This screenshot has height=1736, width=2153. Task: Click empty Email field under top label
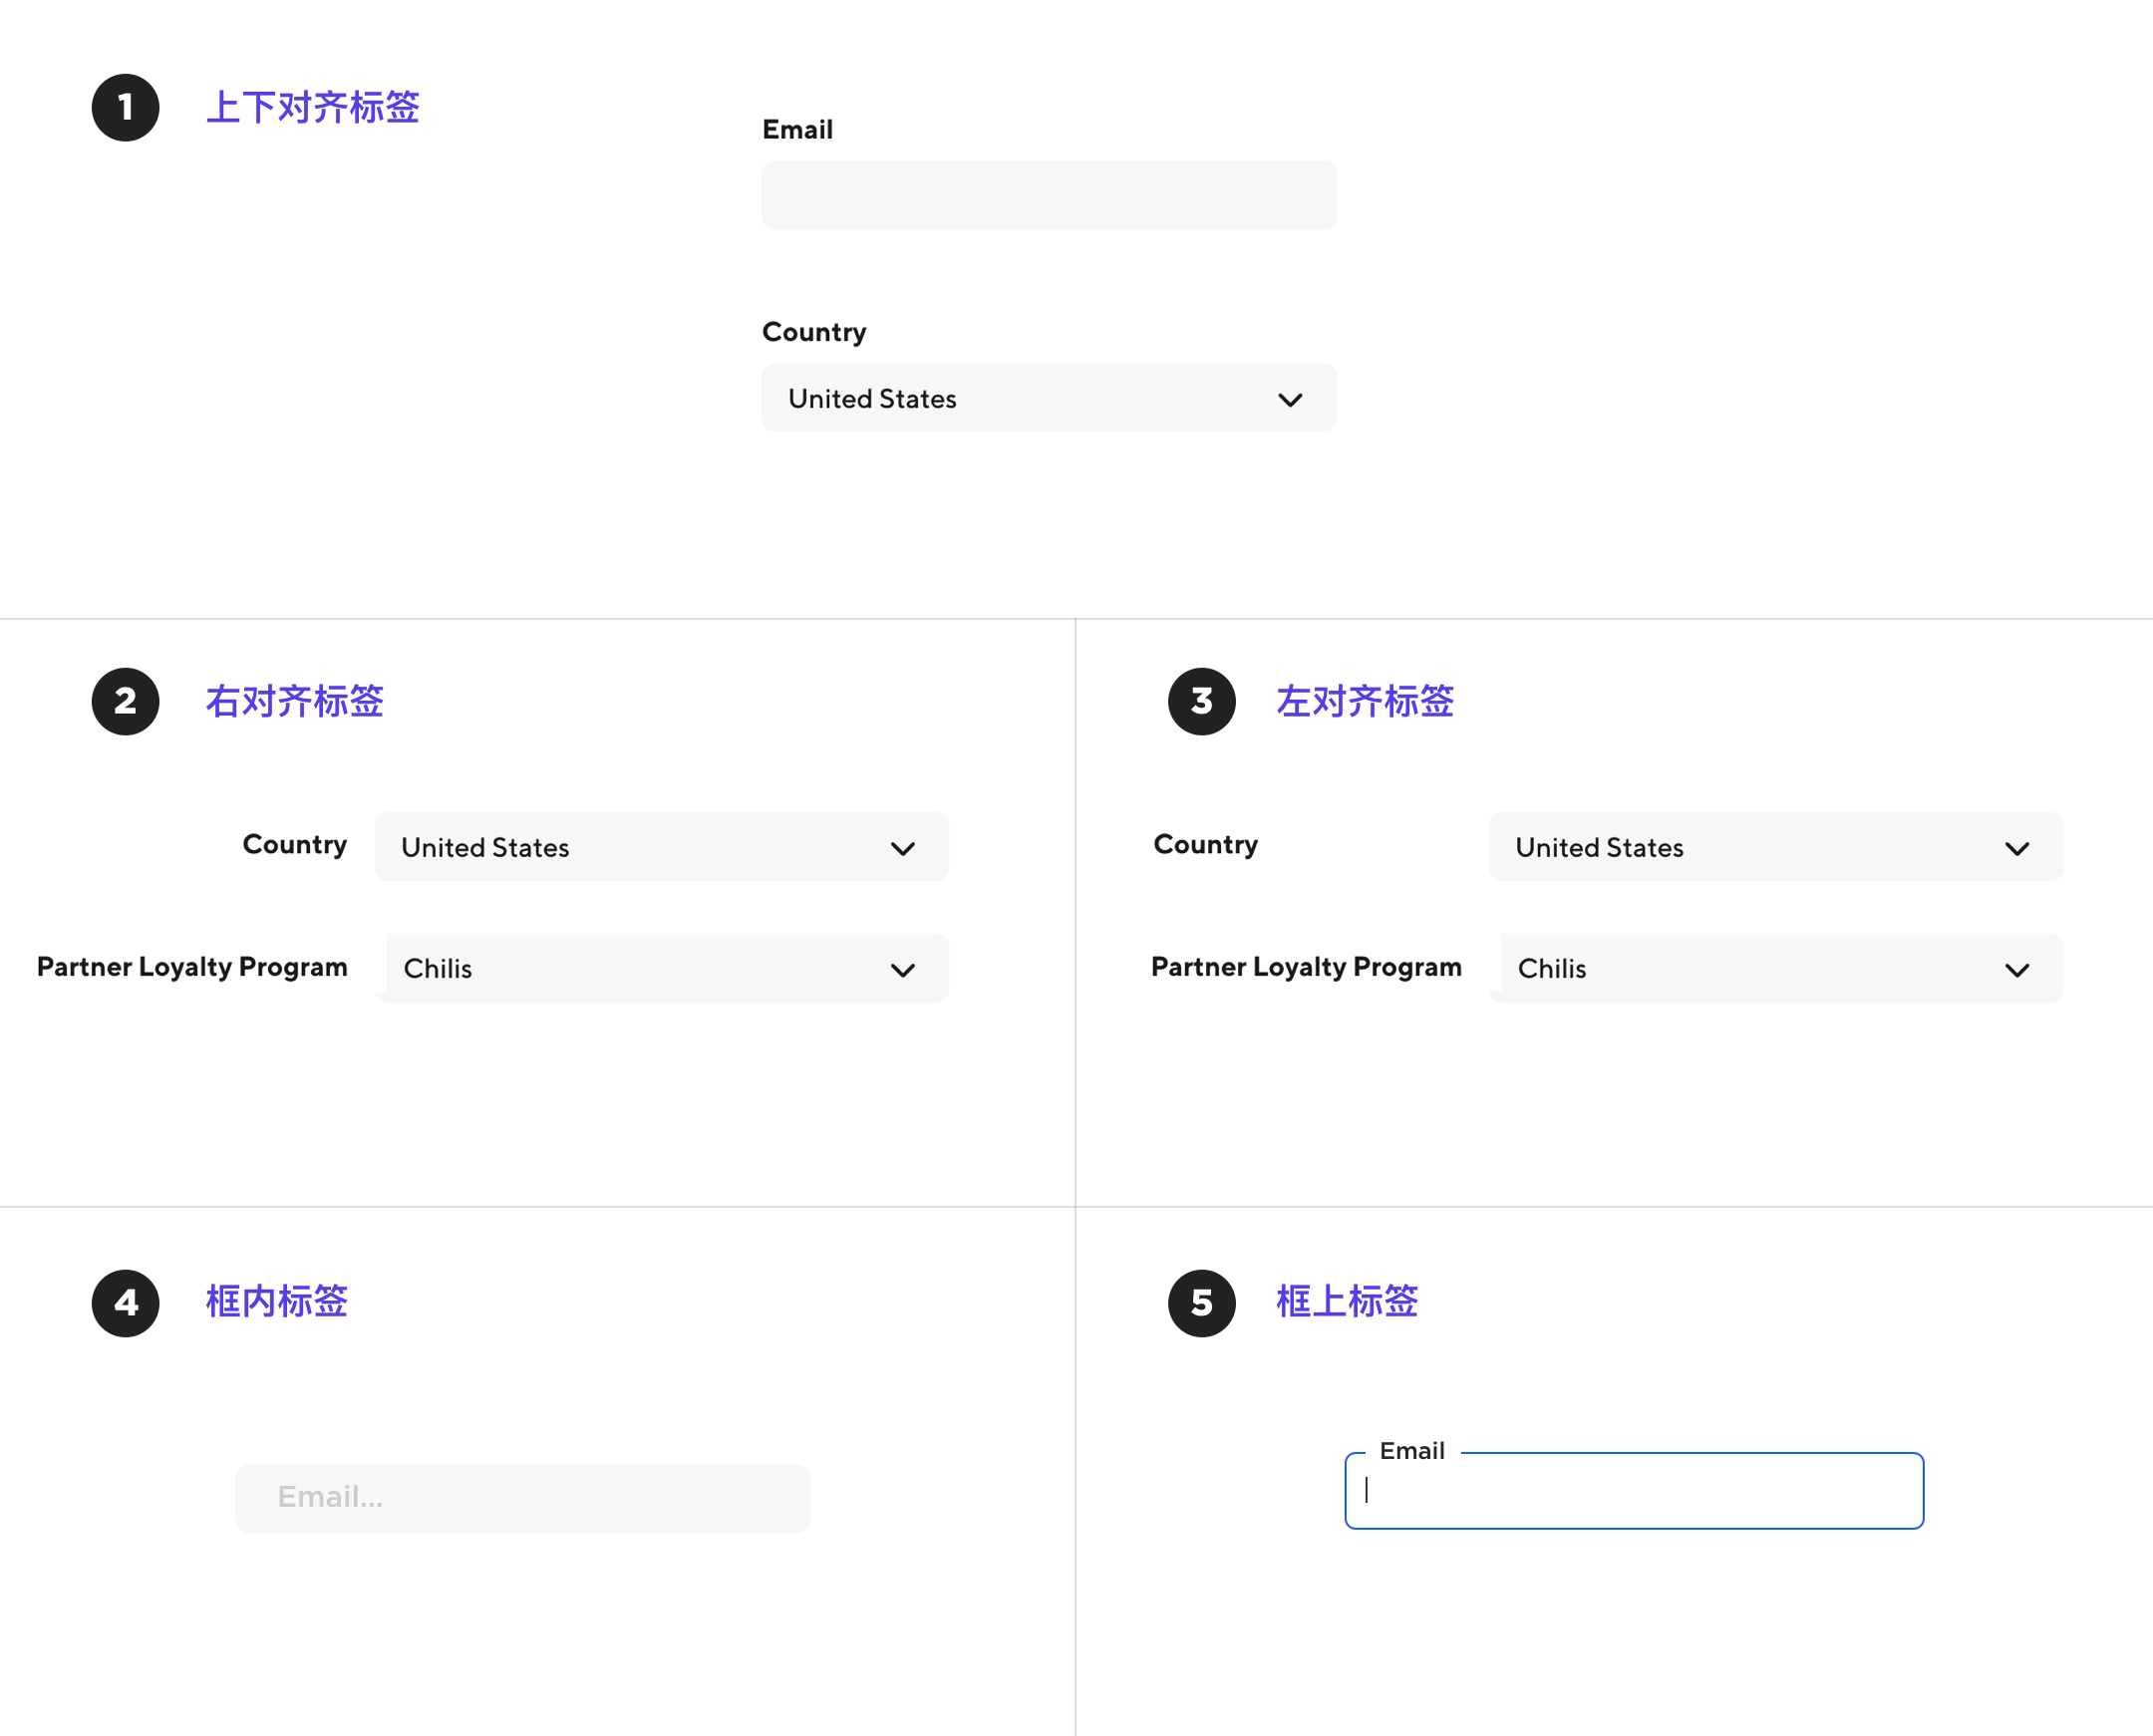[1048, 196]
